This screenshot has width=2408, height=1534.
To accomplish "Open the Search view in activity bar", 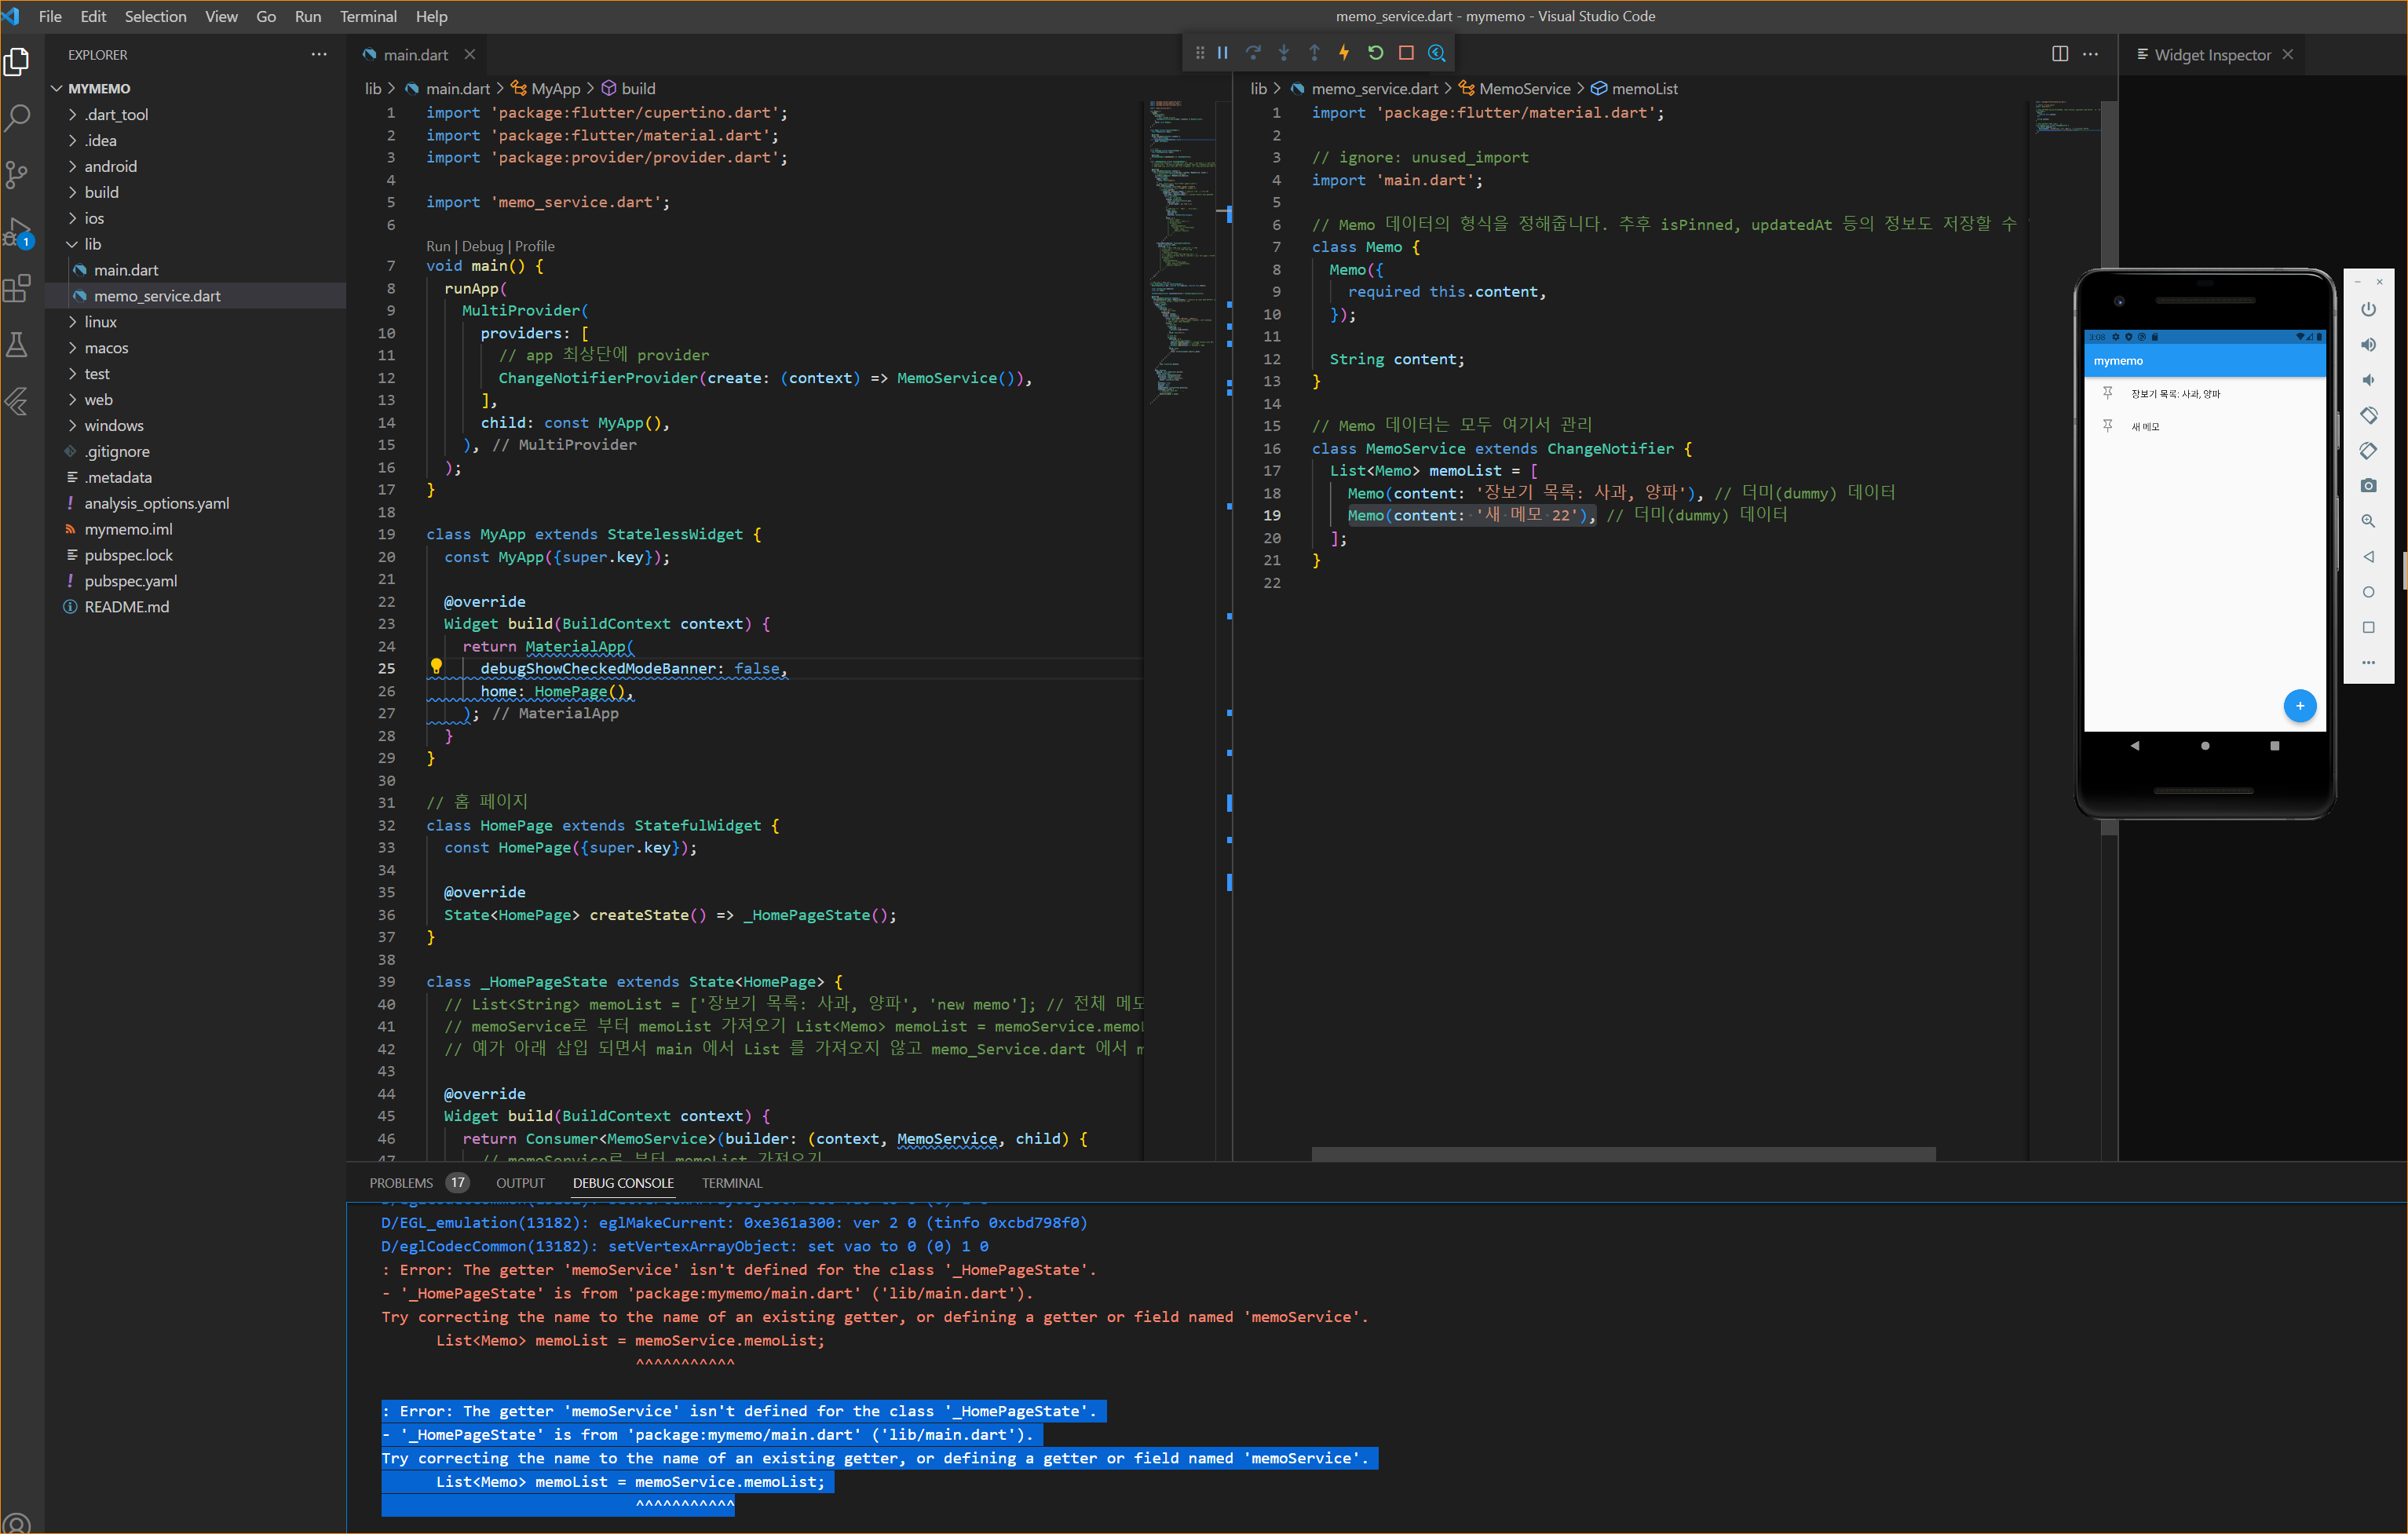I will click(17, 119).
